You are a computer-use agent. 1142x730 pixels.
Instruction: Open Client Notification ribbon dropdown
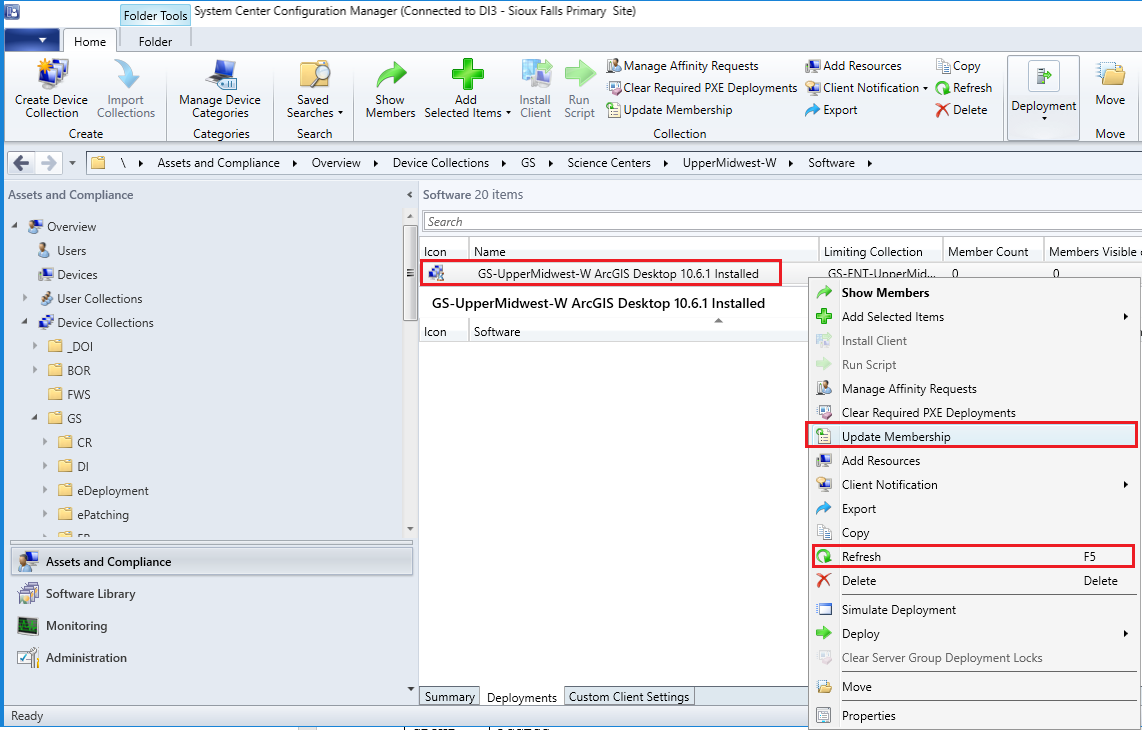click(866, 87)
